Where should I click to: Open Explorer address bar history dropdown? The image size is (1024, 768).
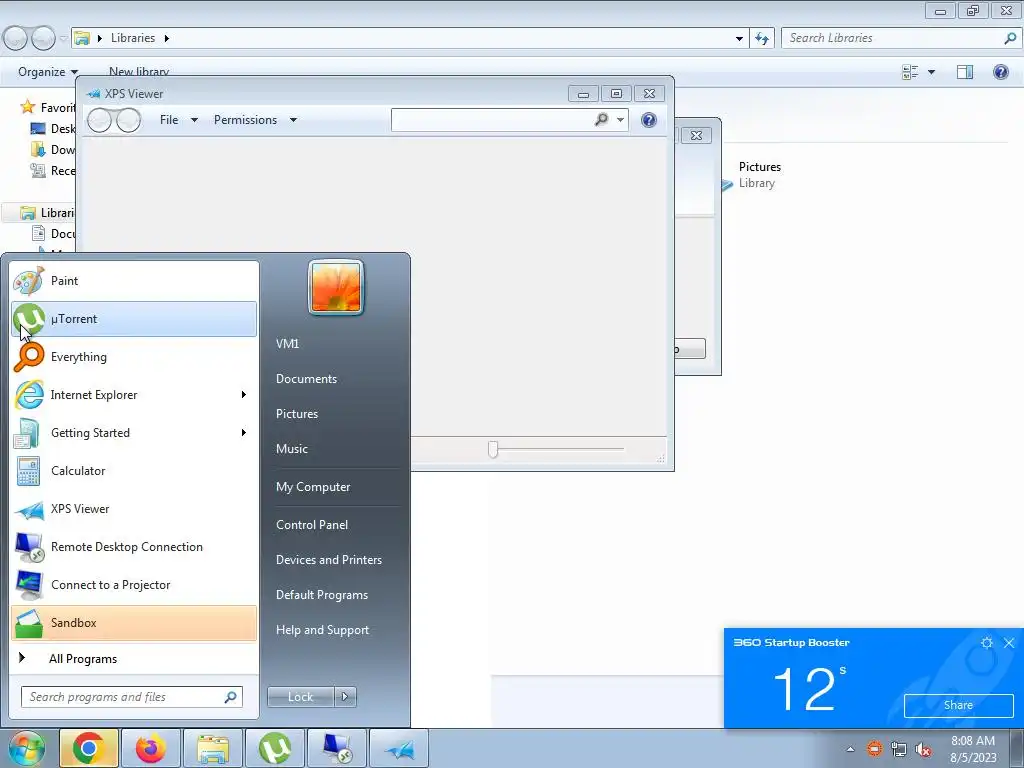tap(739, 39)
